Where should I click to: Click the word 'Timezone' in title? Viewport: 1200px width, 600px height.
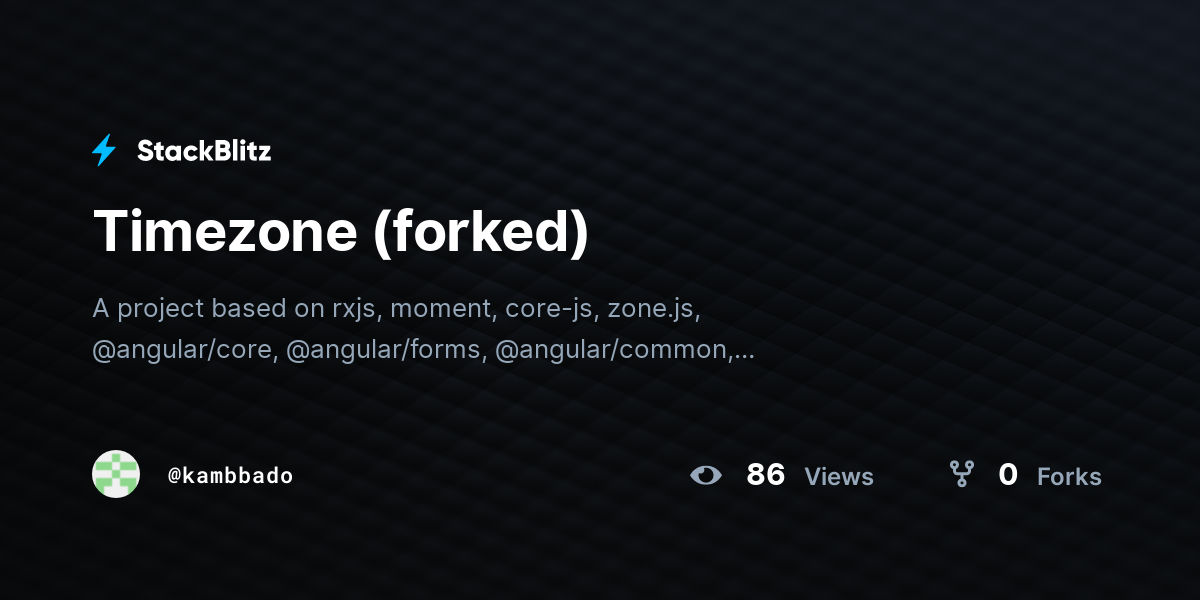(226, 231)
